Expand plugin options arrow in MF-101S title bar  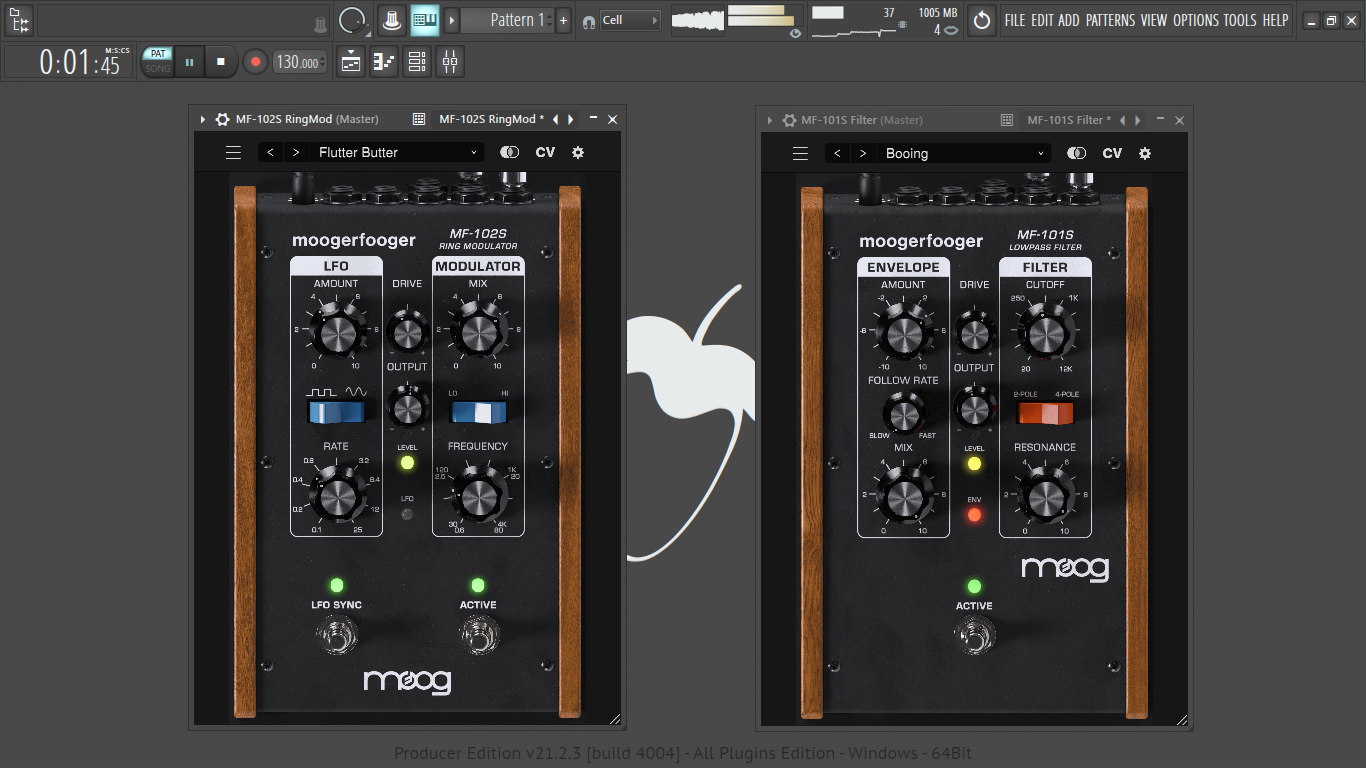[770, 120]
